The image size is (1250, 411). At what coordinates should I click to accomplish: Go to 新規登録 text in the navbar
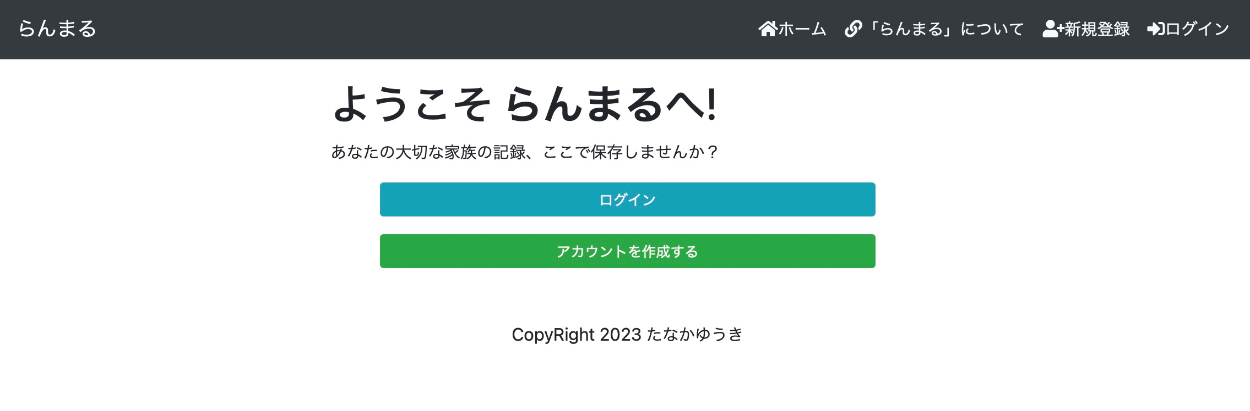(x=1097, y=29)
